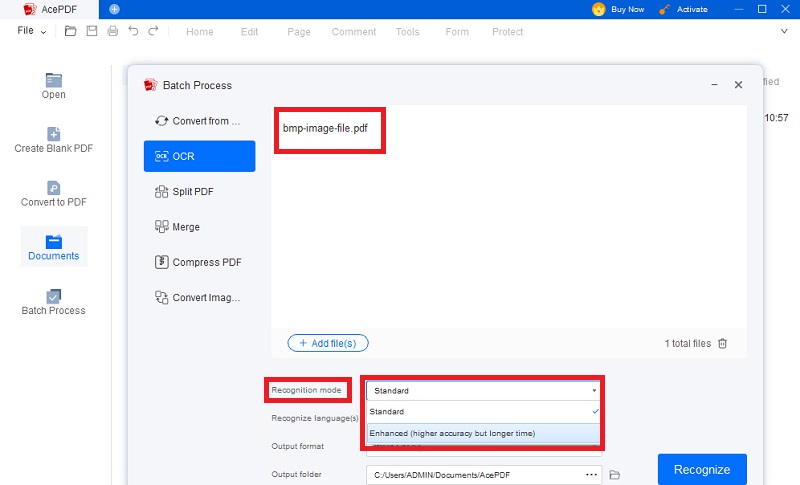800x485 pixels.
Task: Click the Batch Process sidebar icon
Action: (x=54, y=296)
